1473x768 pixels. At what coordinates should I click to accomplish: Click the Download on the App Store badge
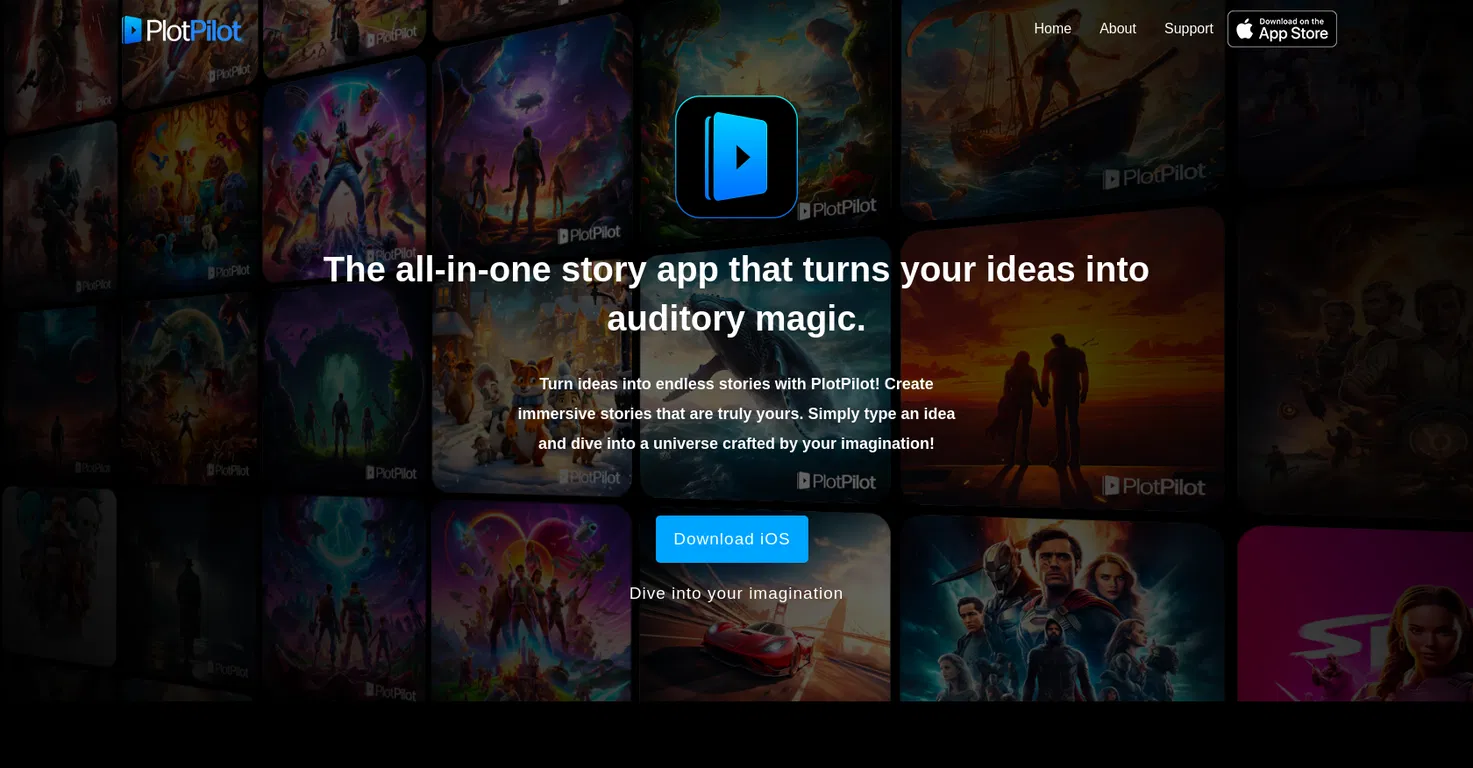coord(1282,29)
